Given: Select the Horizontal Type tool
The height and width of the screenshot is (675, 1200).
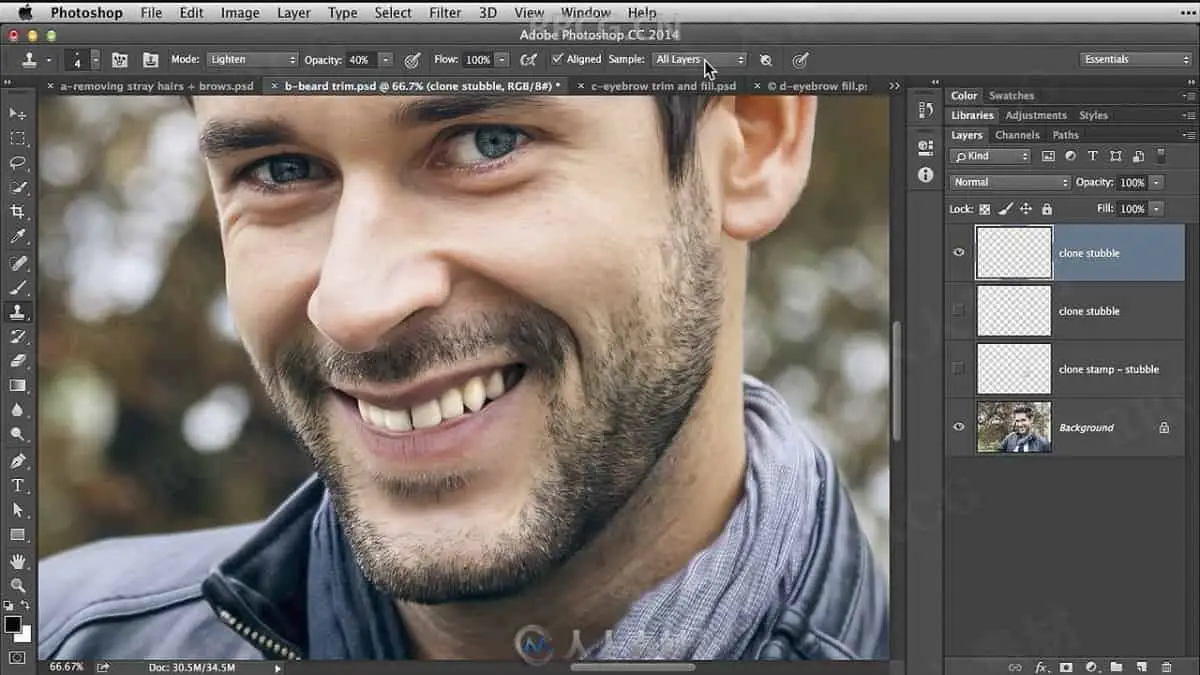Looking at the screenshot, I should 18,485.
